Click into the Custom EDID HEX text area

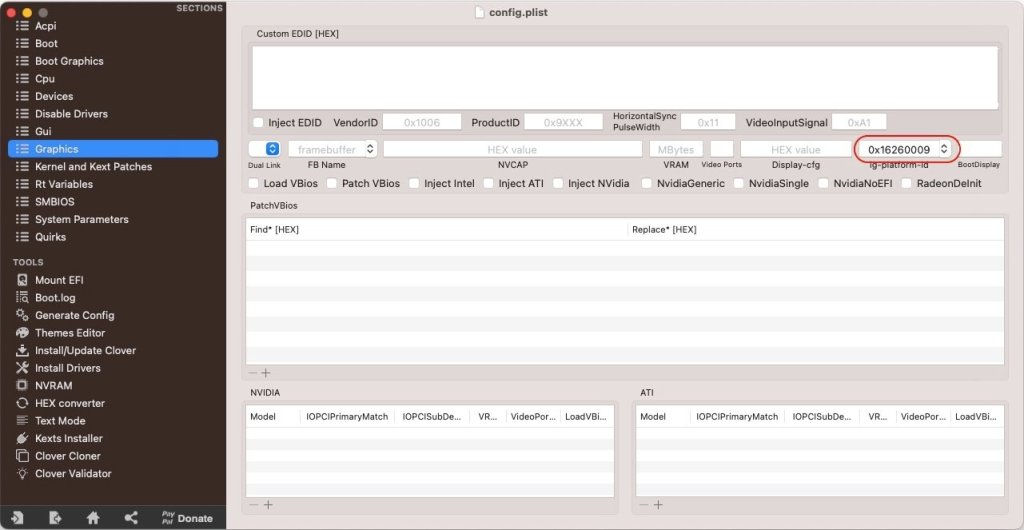(x=625, y=77)
